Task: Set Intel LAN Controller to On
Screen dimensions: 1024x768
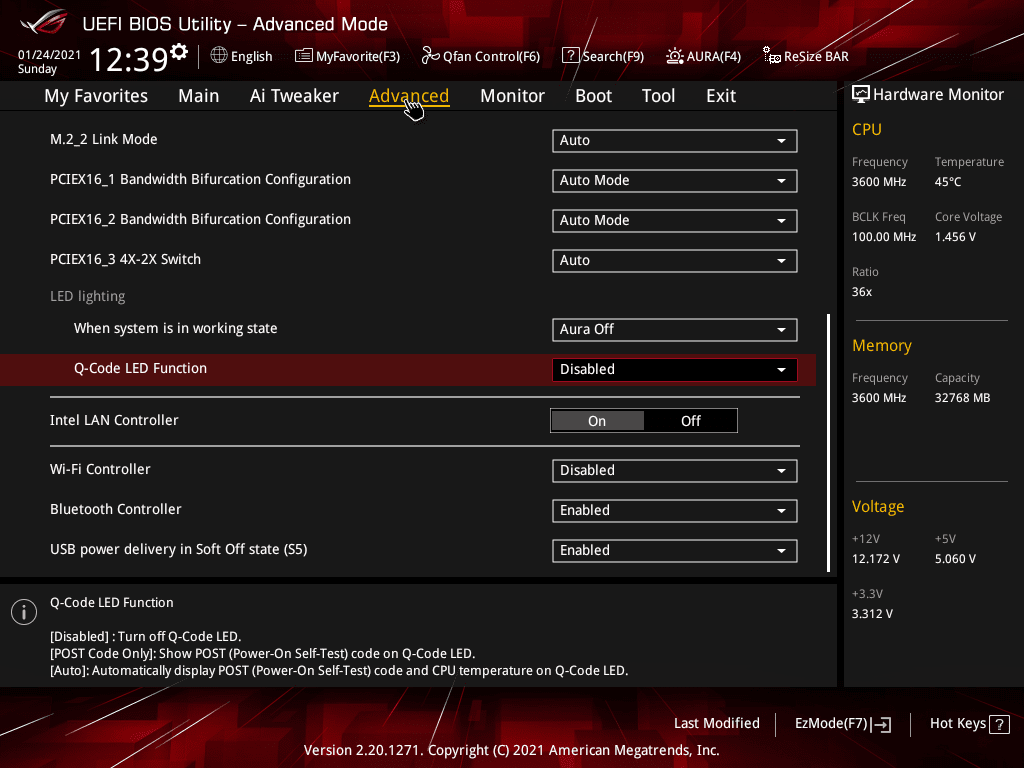Action: pos(597,421)
